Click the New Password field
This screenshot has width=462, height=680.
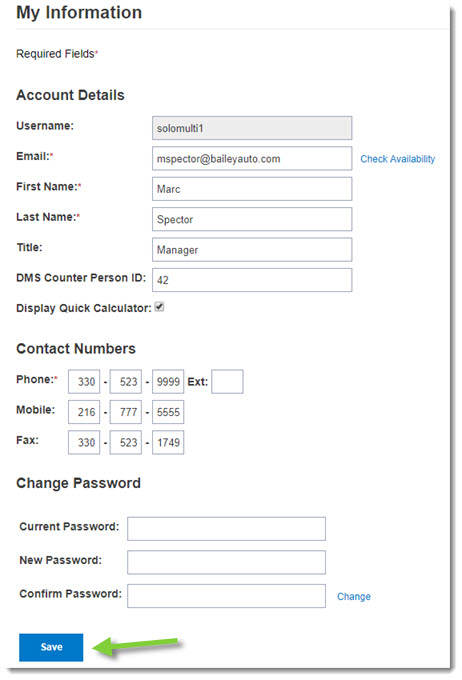coord(226,562)
